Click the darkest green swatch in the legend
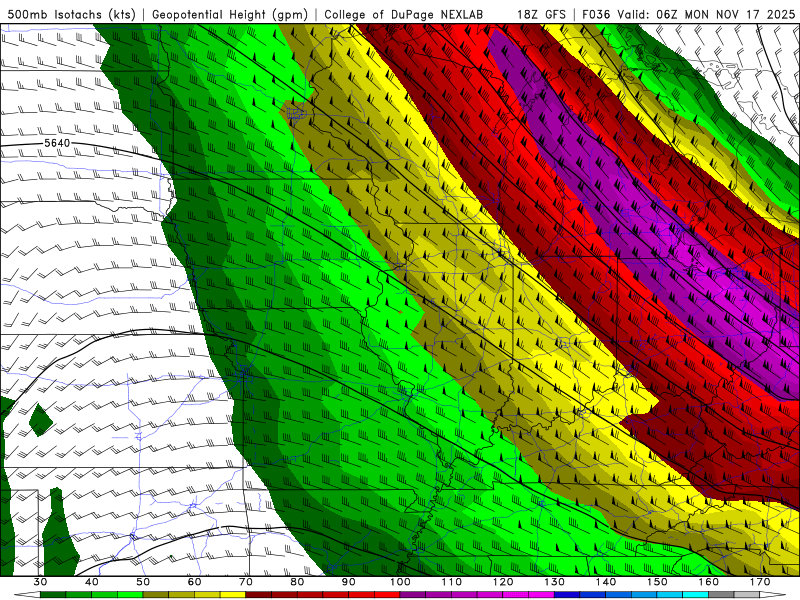The image size is (800, 600). pyautogui.click(x=53, y=594)
